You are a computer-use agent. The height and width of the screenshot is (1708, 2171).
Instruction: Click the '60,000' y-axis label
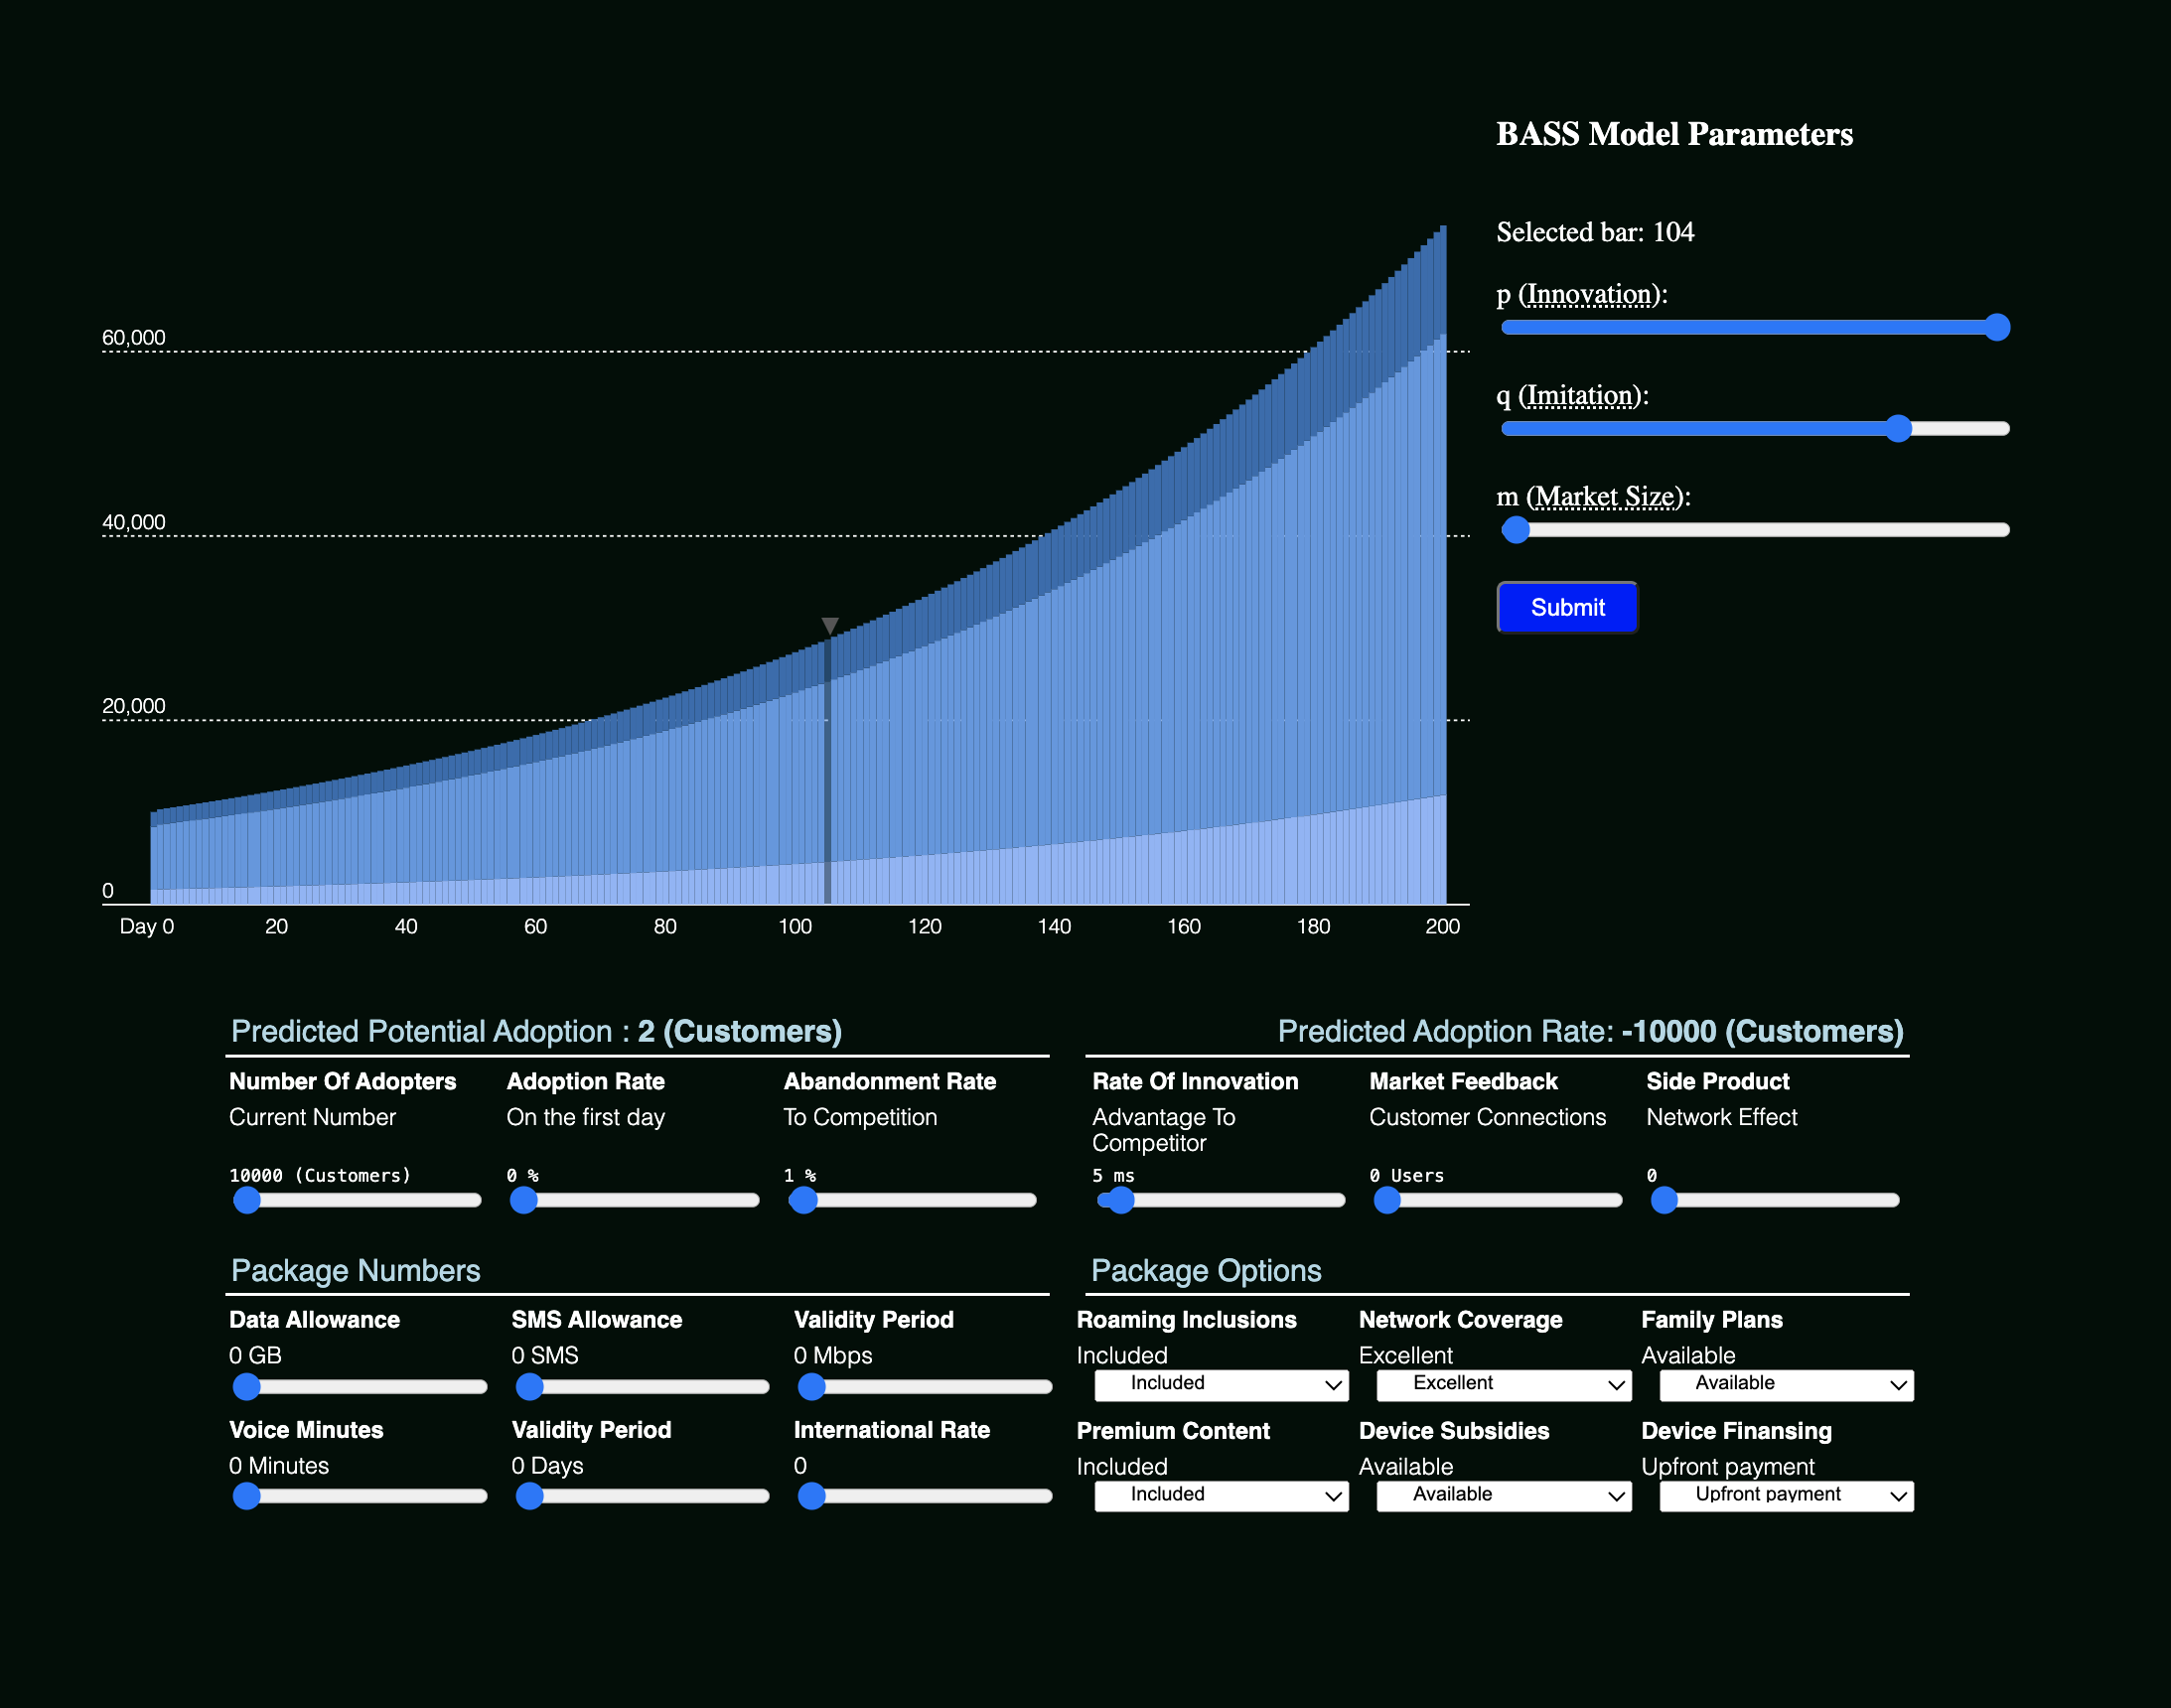(x=134, y=337)
